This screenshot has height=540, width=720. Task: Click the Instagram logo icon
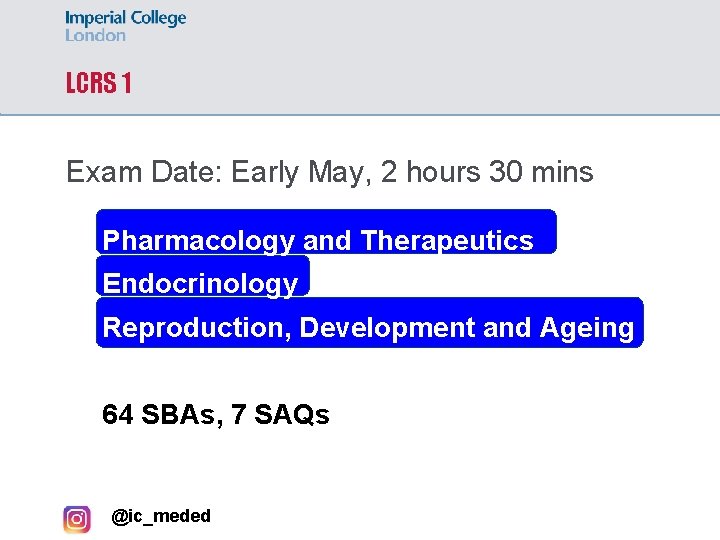(x=77, y=519)
